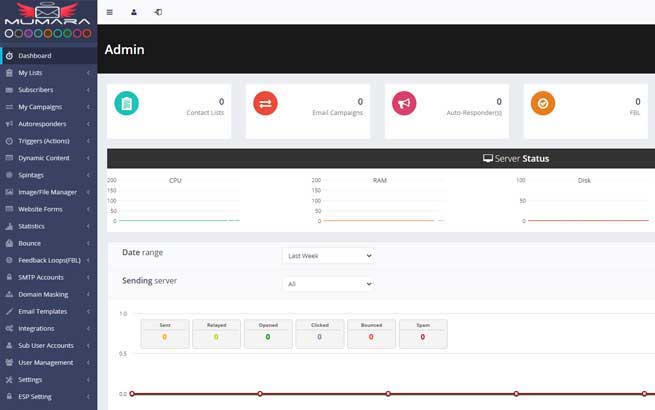Click the orange FBL checkmark icon
This screenshot has height=410, width=655.
pos(542,103)
